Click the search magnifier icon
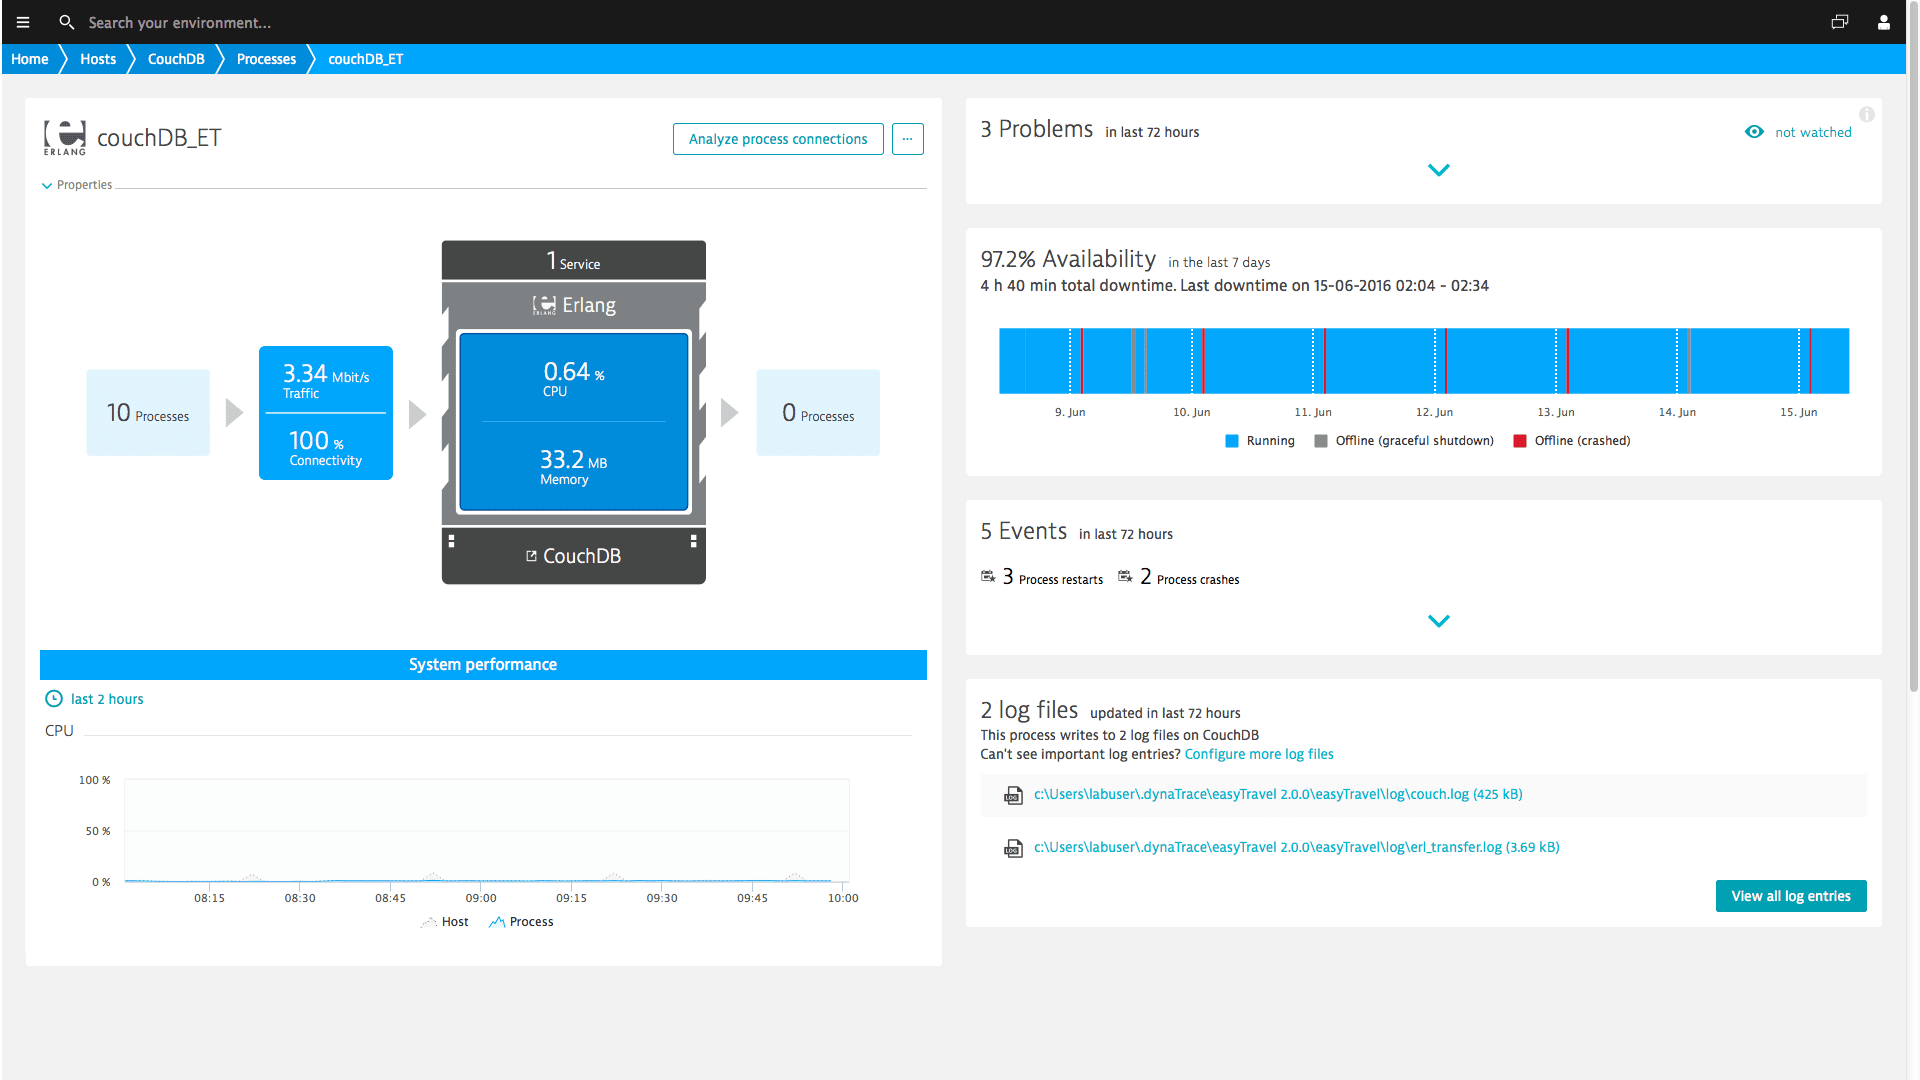This screenshot has height=1080, width=1920. pyautogui.click(x=67, y=22)
